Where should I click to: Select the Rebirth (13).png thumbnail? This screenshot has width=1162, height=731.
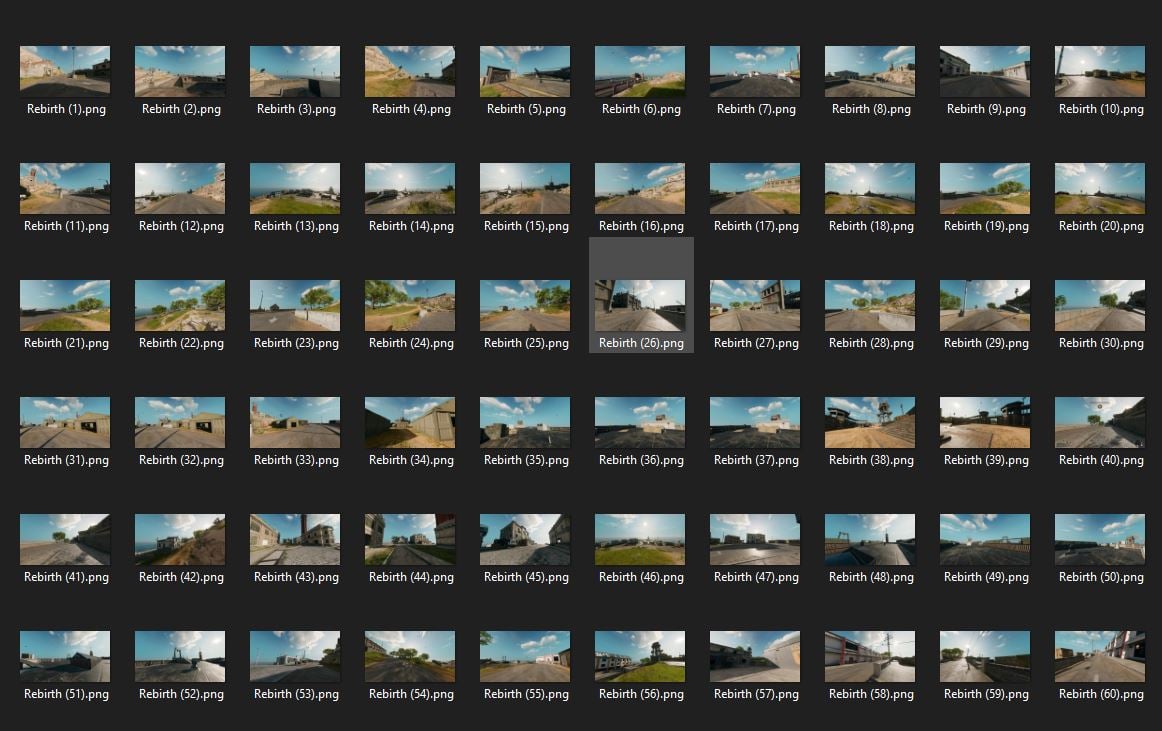pyautogui.click(x=295, y=188)
